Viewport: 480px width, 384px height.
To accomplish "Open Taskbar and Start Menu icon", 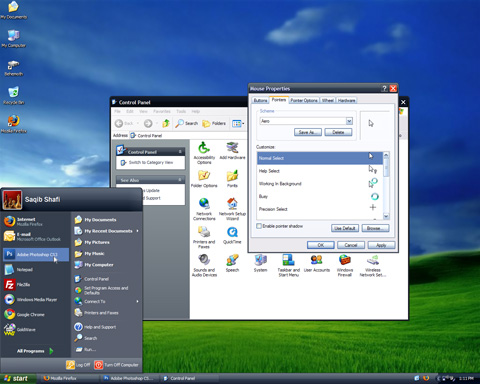I will 289,265.
